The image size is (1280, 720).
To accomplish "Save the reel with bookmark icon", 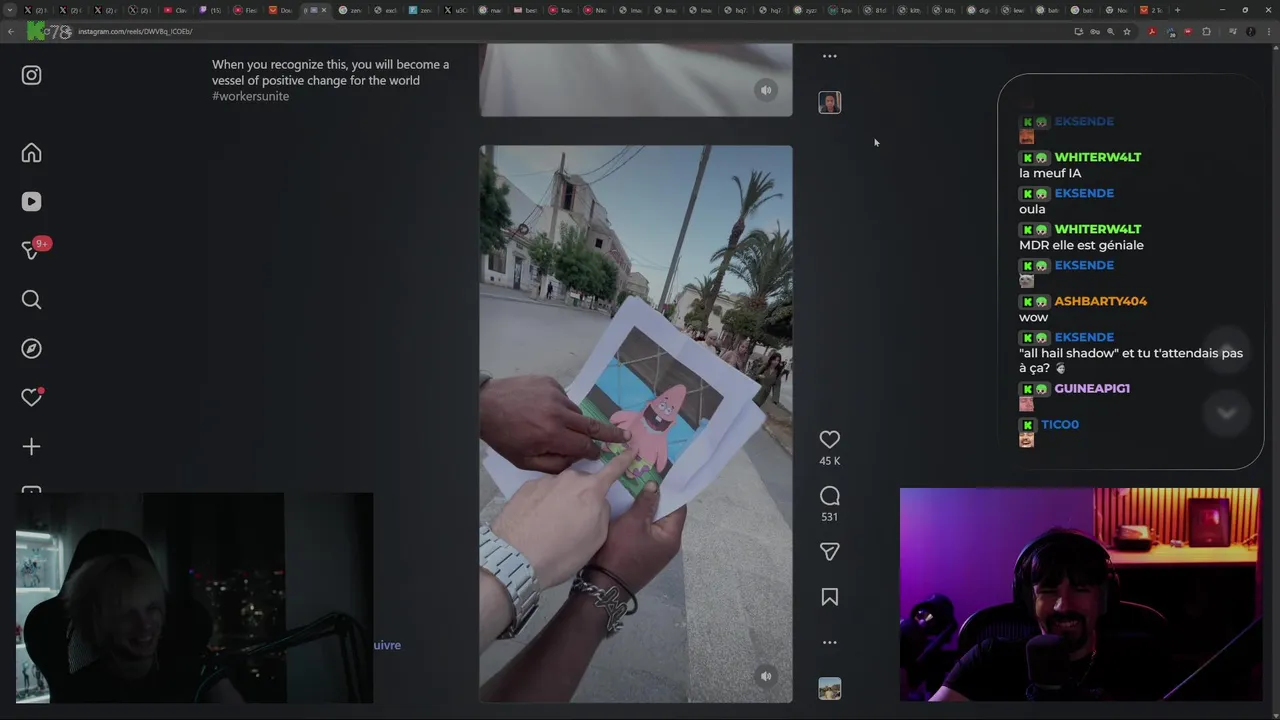I will tap(829, 597).
